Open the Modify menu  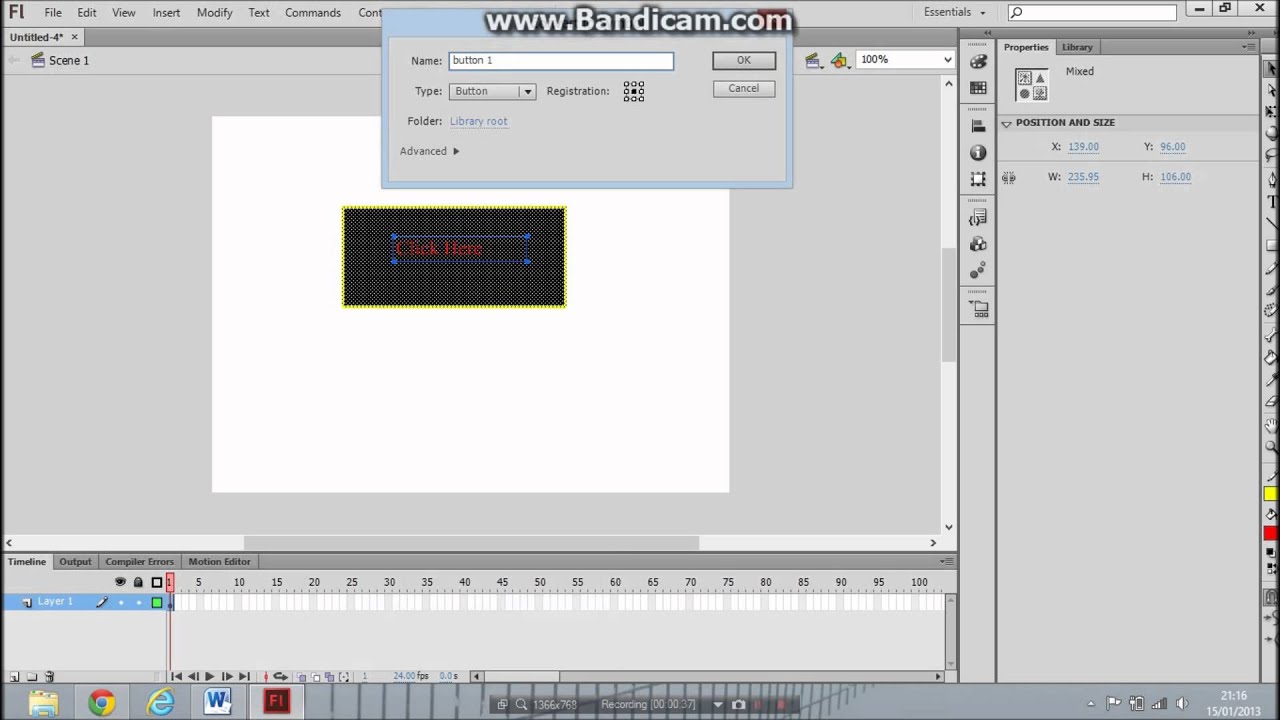point(214,13)
